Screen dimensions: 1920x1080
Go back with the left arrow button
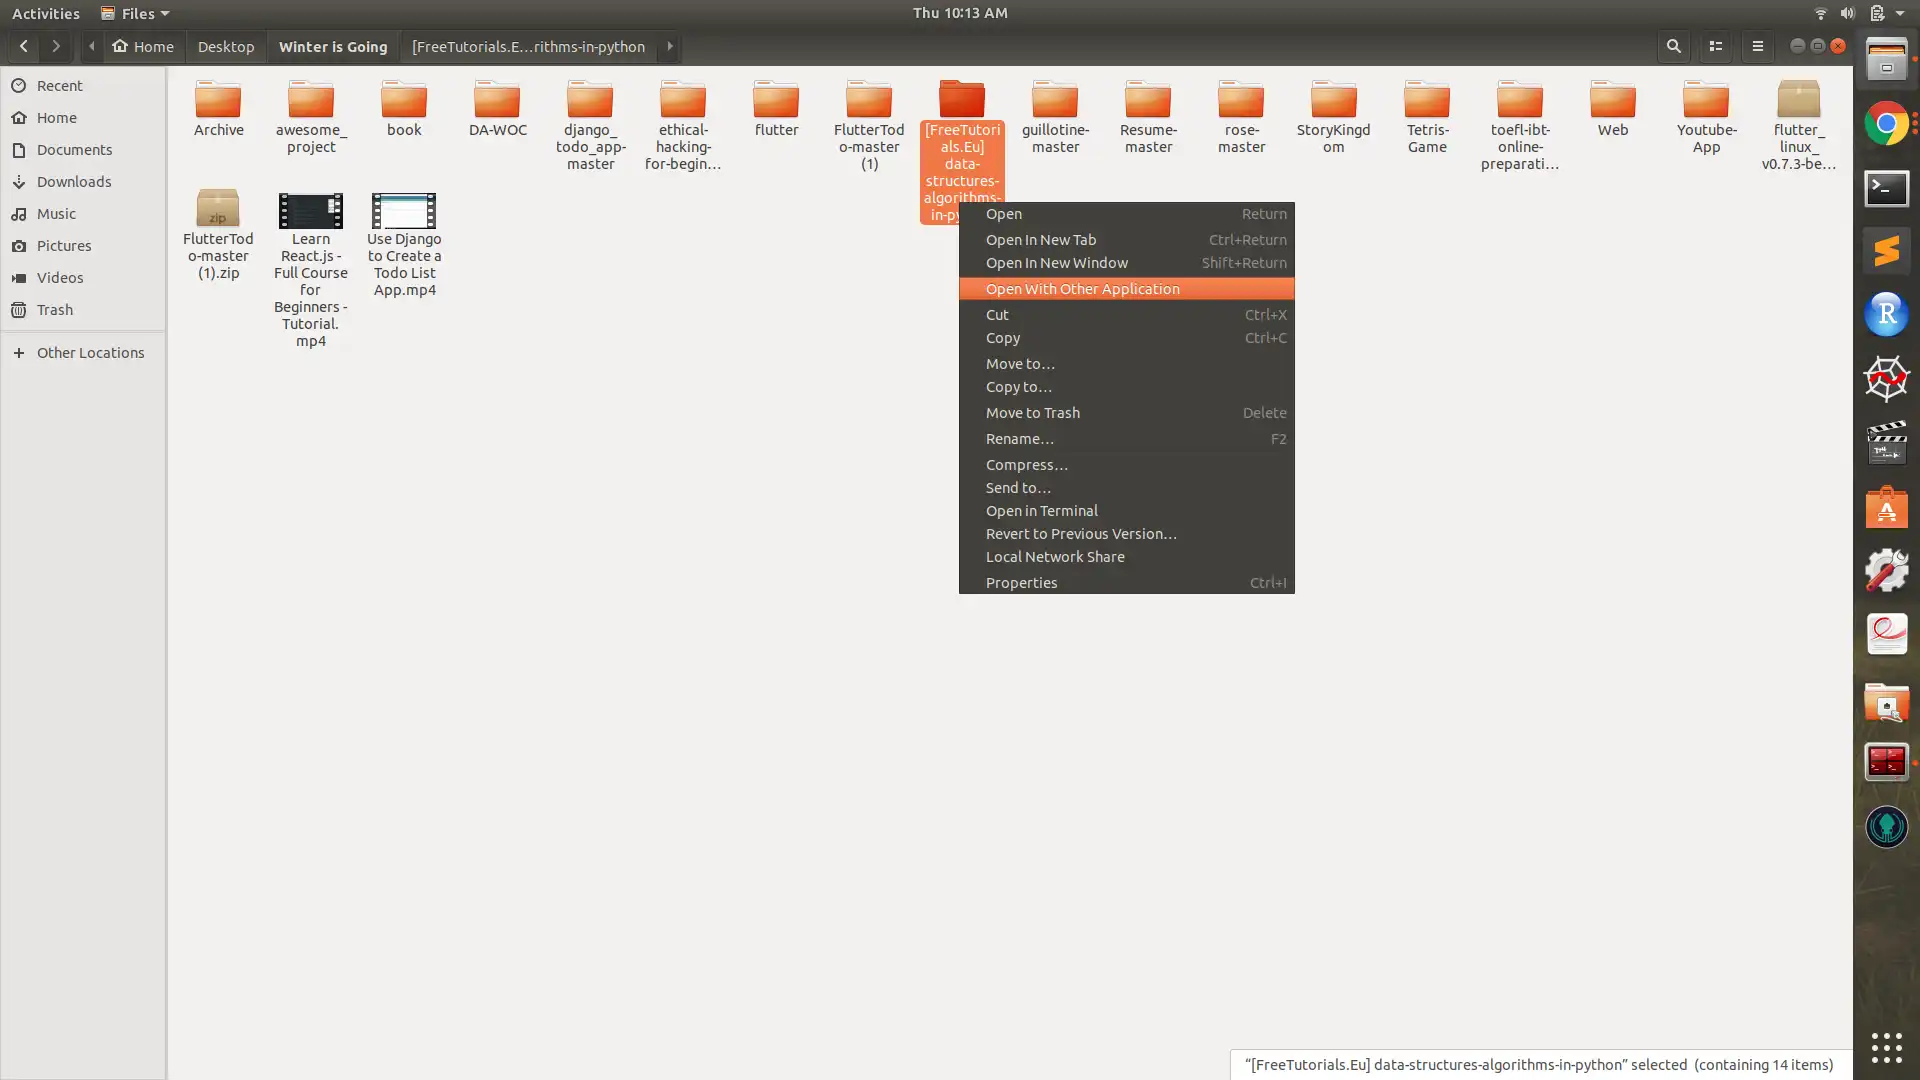[24, 46]
